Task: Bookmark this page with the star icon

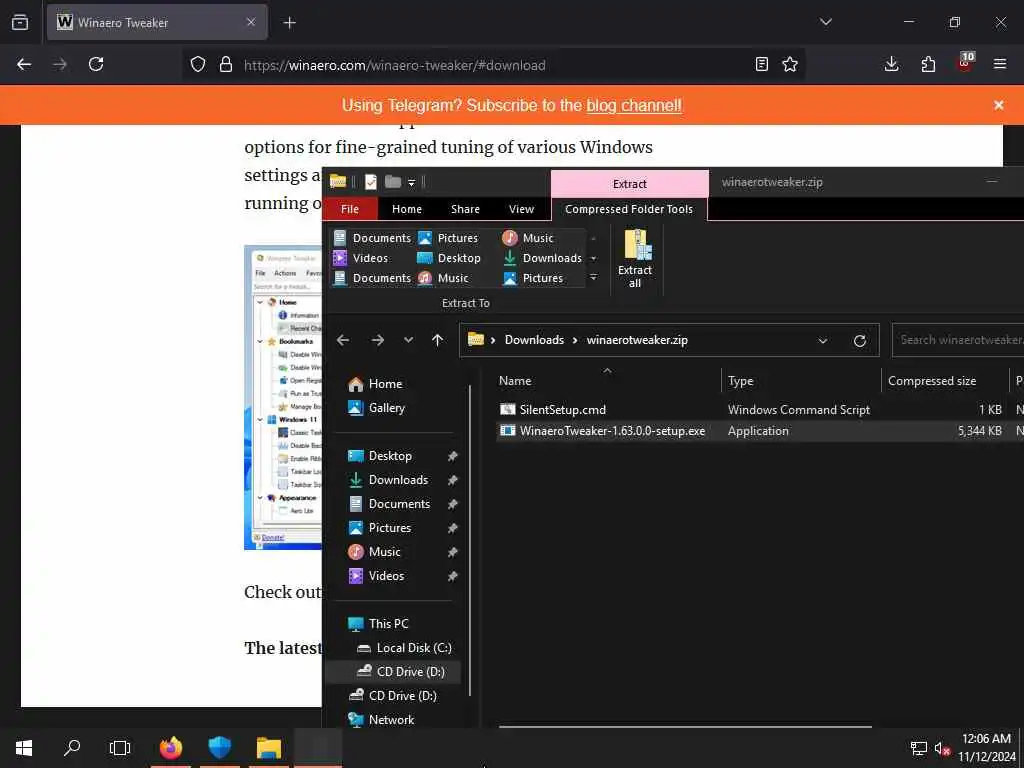Action: (790, 64)
